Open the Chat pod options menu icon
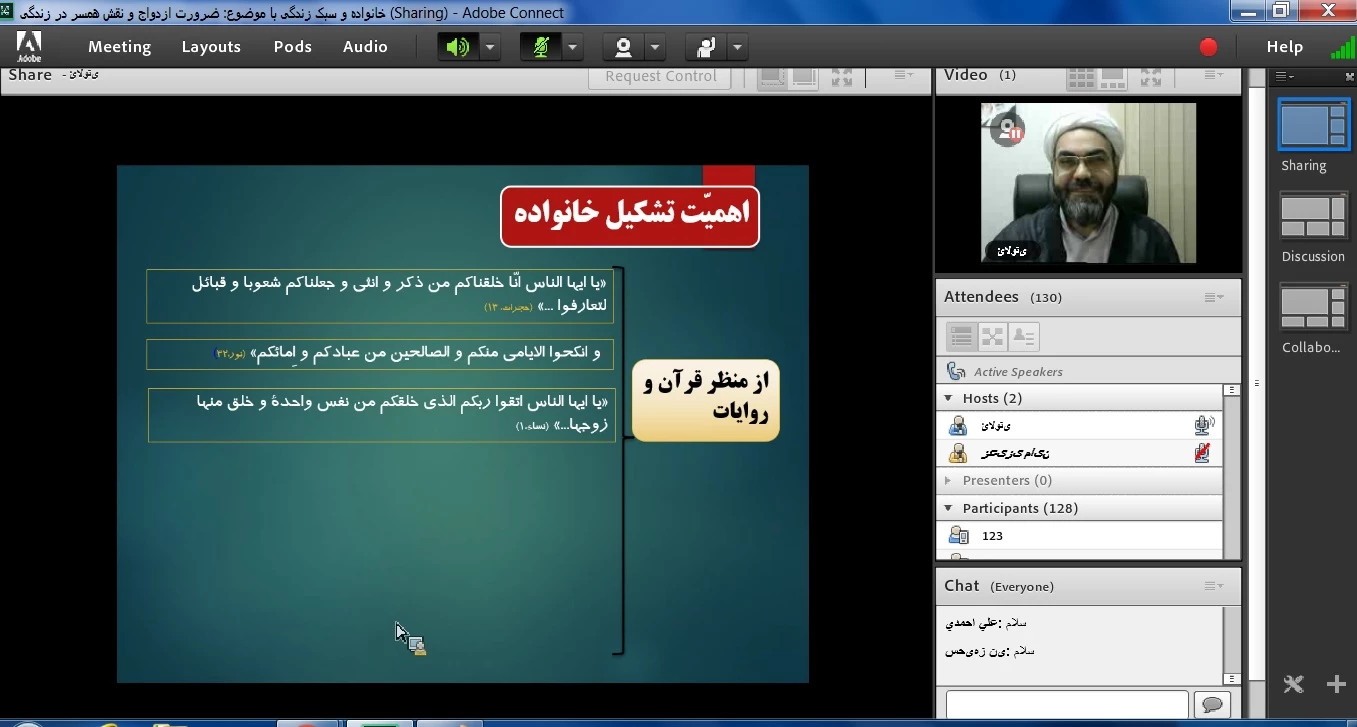 (1213, 586)
